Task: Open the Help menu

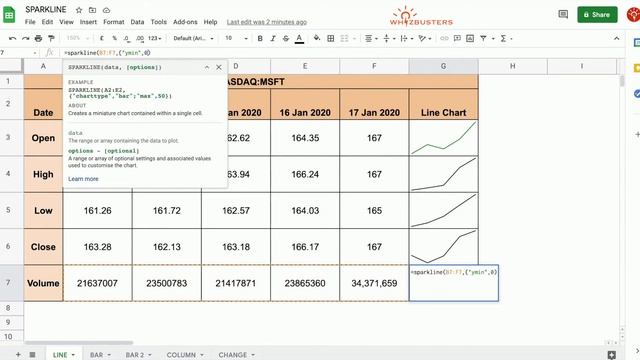Action: [x=210, y=22]
